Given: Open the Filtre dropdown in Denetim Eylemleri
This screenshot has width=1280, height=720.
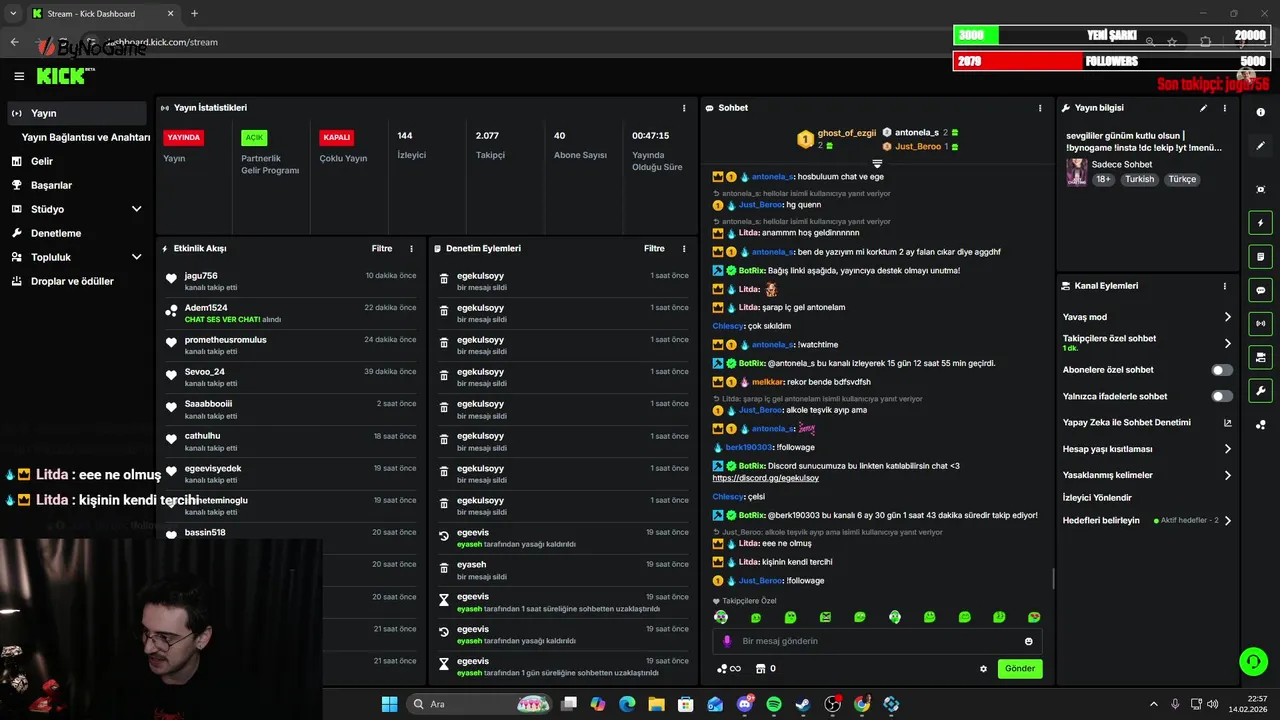Looking at the screenshot, I should tap(654, 248).
